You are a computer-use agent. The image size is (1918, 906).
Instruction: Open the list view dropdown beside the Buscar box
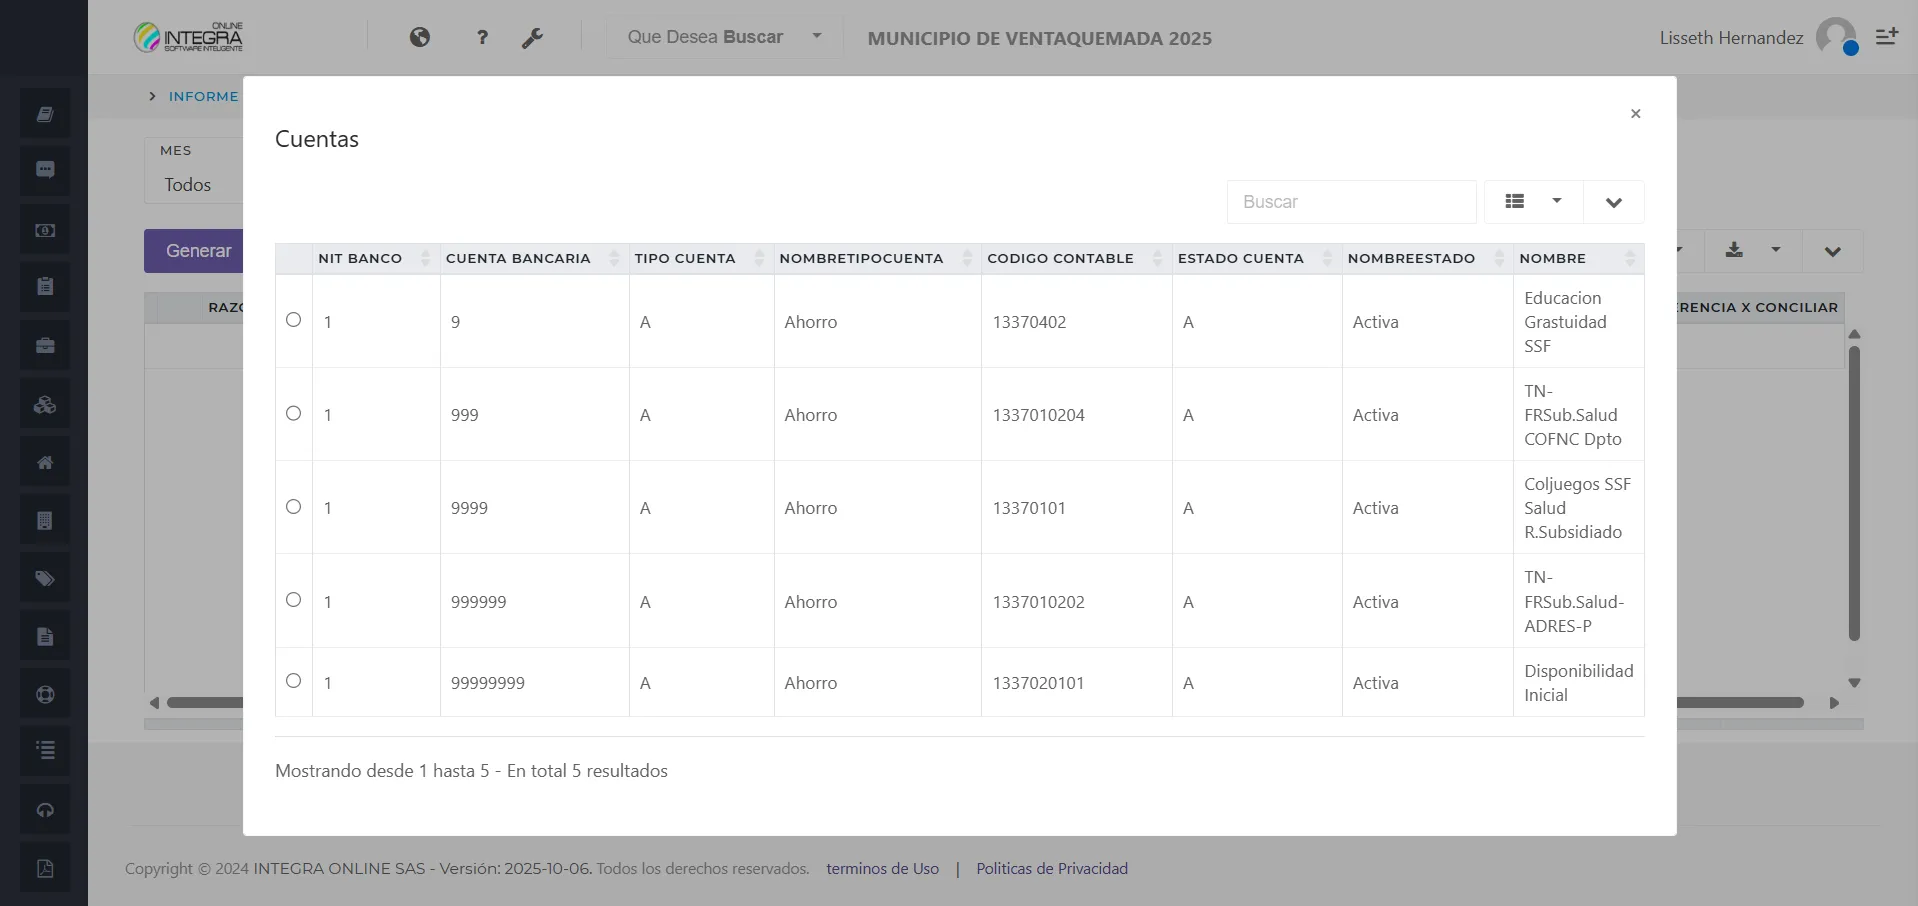coord(1532,201)
